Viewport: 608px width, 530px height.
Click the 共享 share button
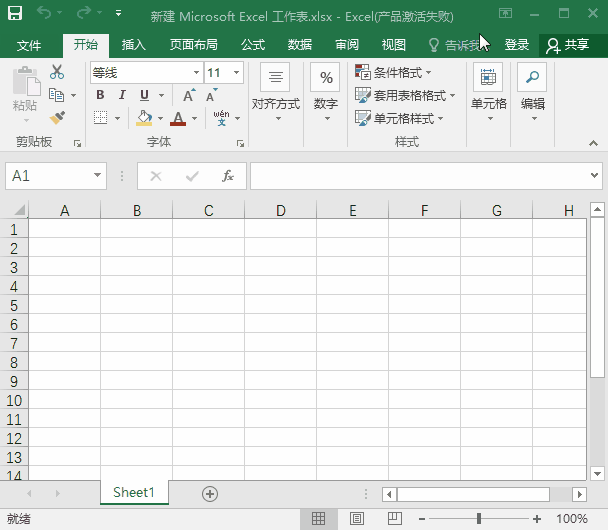point(568,45)
